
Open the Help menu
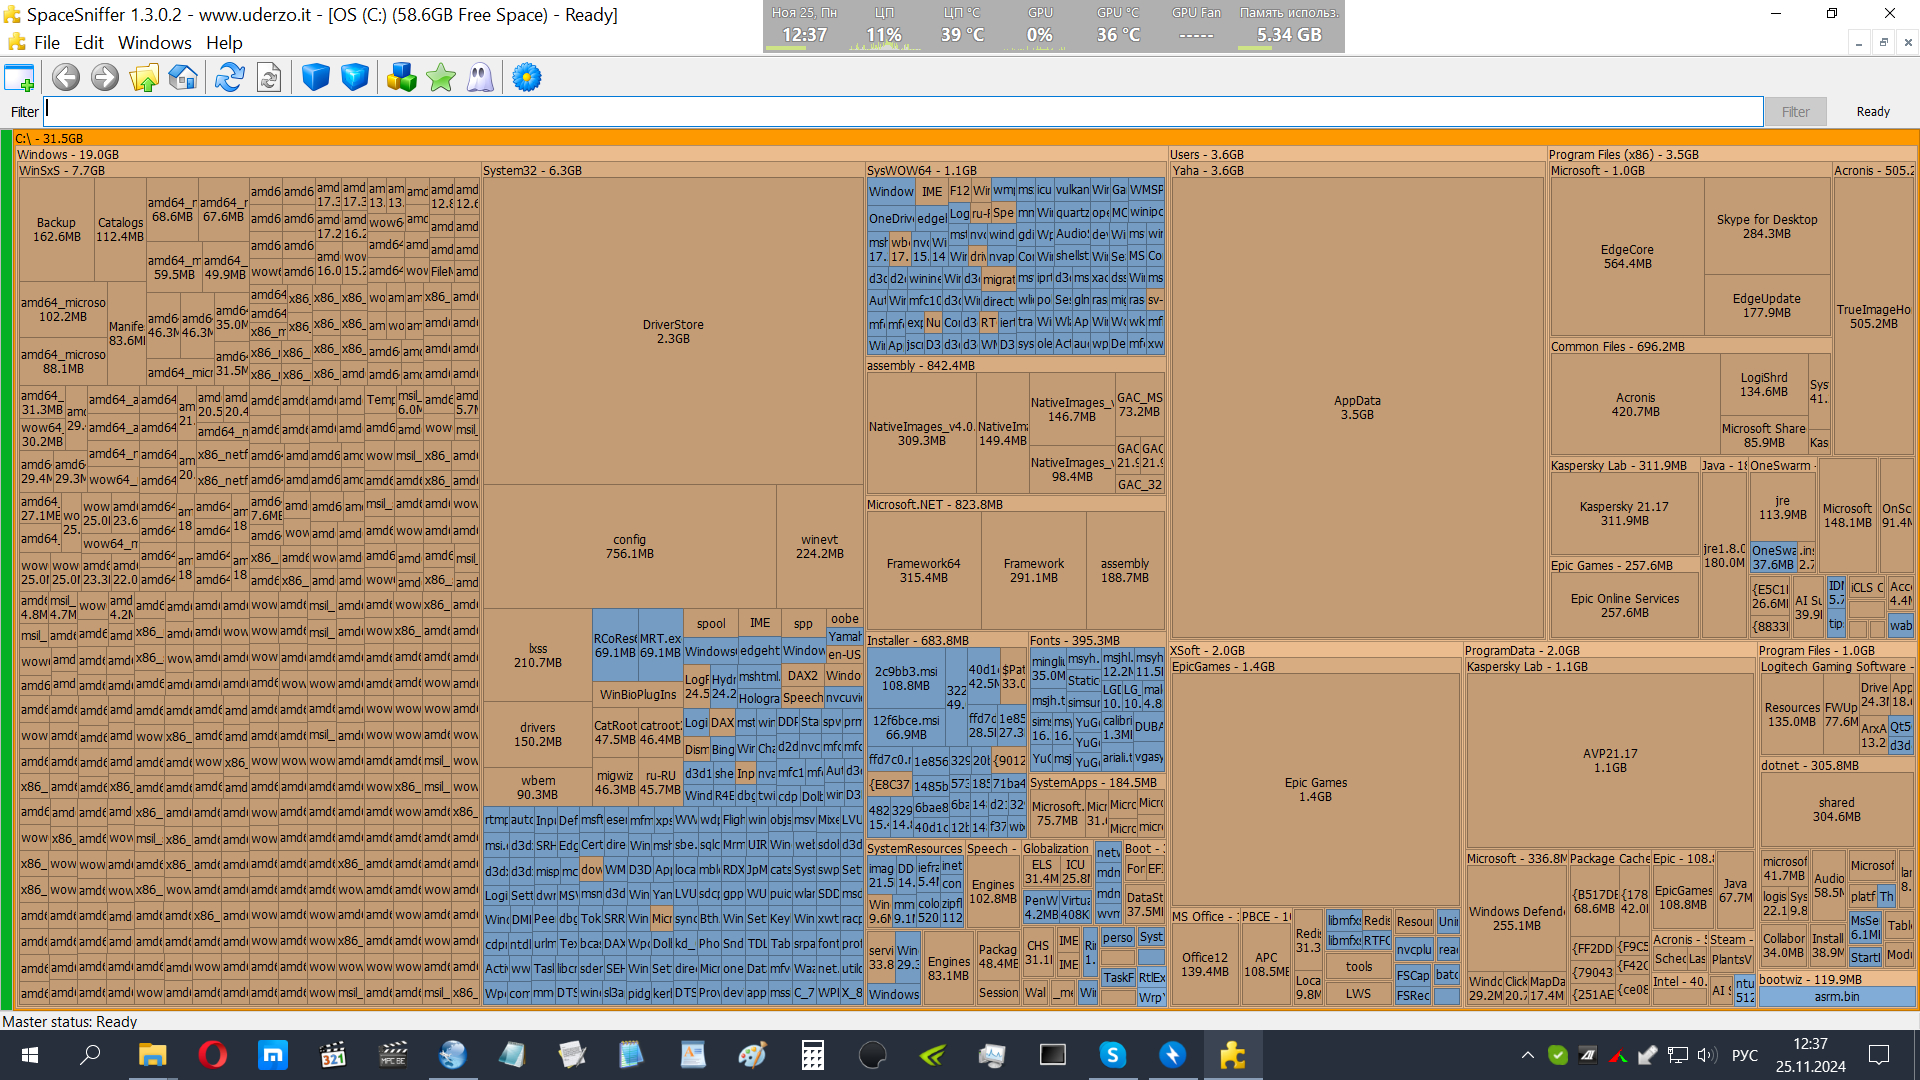click(224, 43)
